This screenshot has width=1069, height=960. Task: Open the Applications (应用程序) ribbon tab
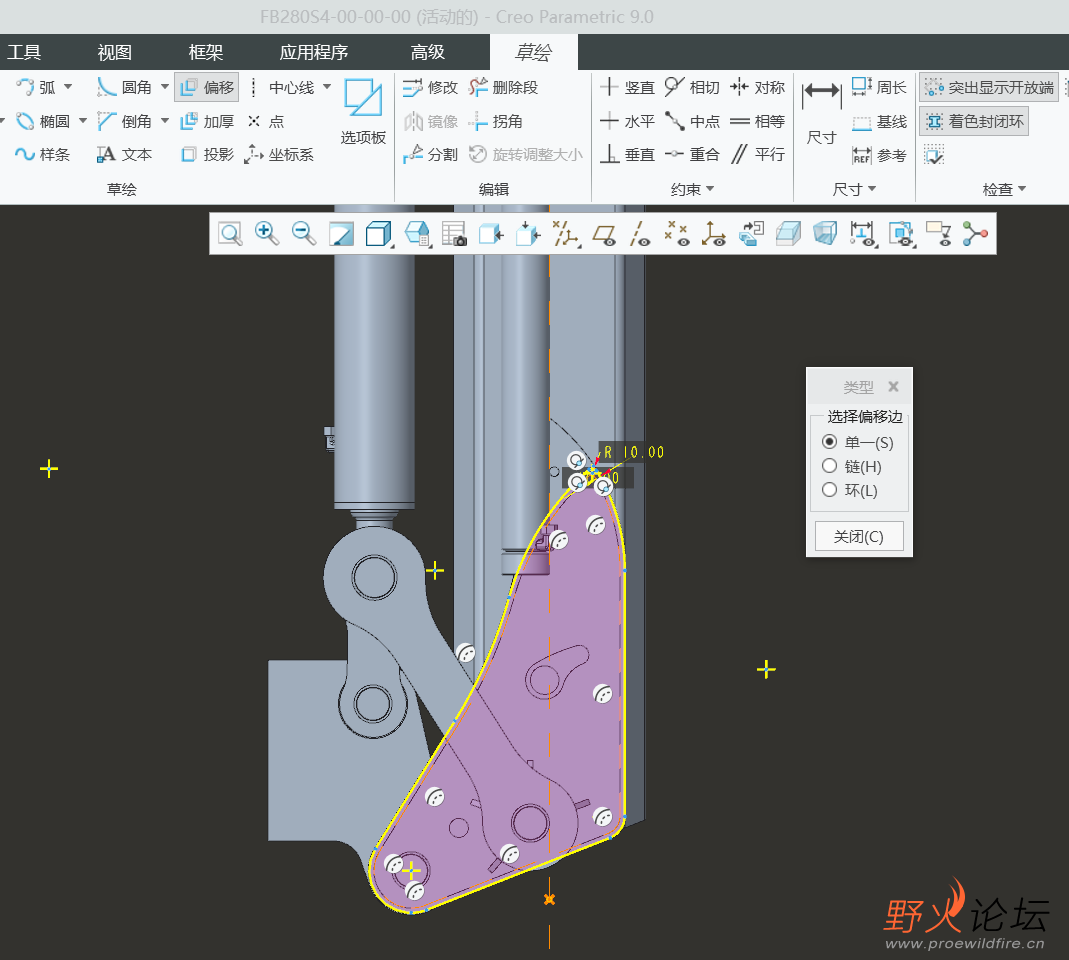[314, 52]
